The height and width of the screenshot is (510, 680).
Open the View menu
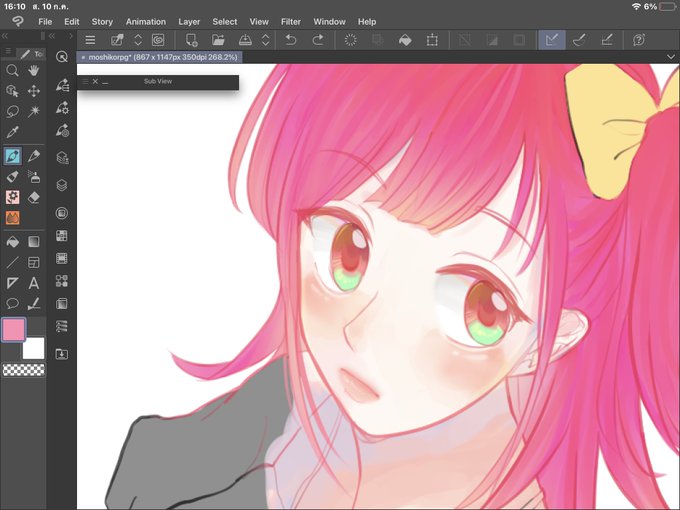259,22
